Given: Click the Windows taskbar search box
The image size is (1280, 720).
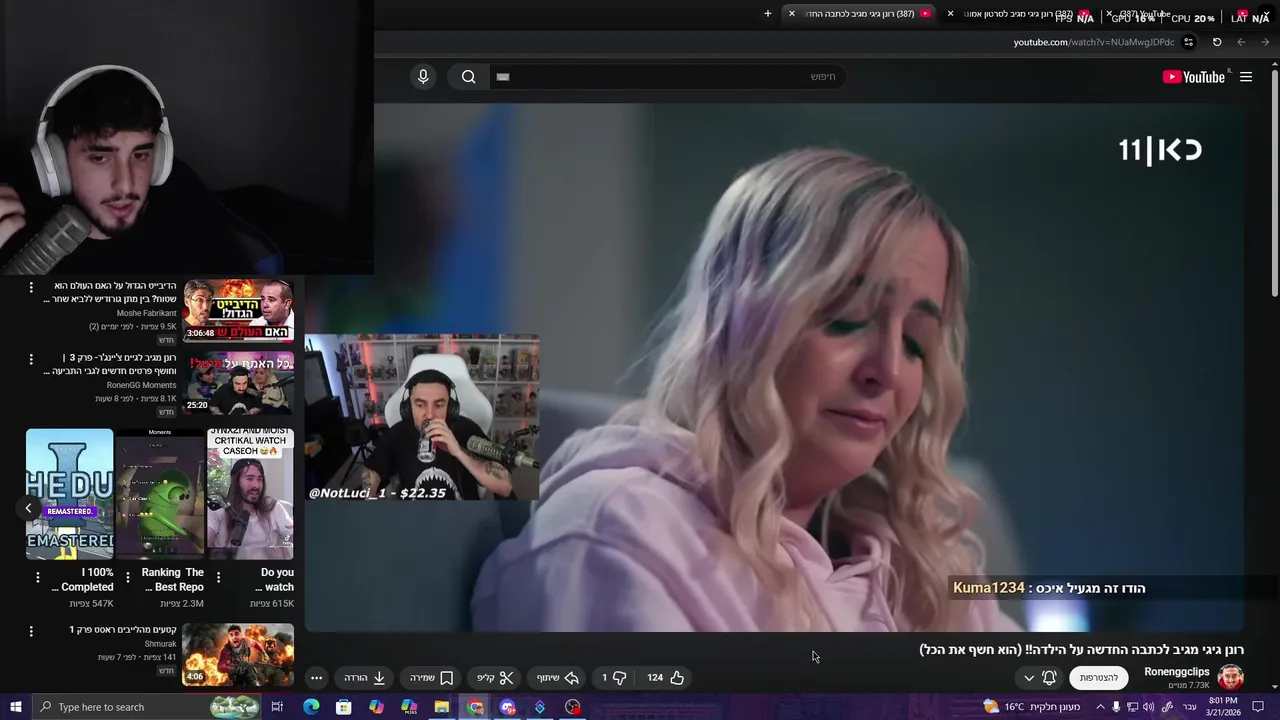Looking at the screenshot, I should [x=147, y=707].
